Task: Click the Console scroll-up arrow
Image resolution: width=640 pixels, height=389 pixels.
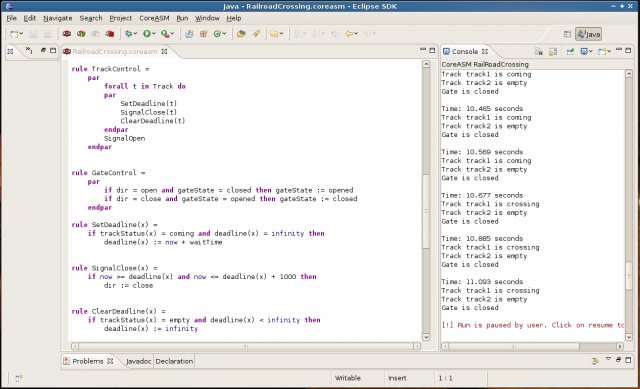Action: point(629,74)
